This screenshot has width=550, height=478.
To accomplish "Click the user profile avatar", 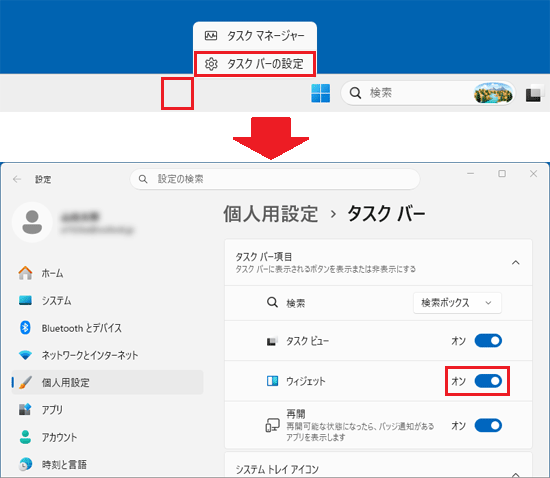I will [x=32, y=222].
